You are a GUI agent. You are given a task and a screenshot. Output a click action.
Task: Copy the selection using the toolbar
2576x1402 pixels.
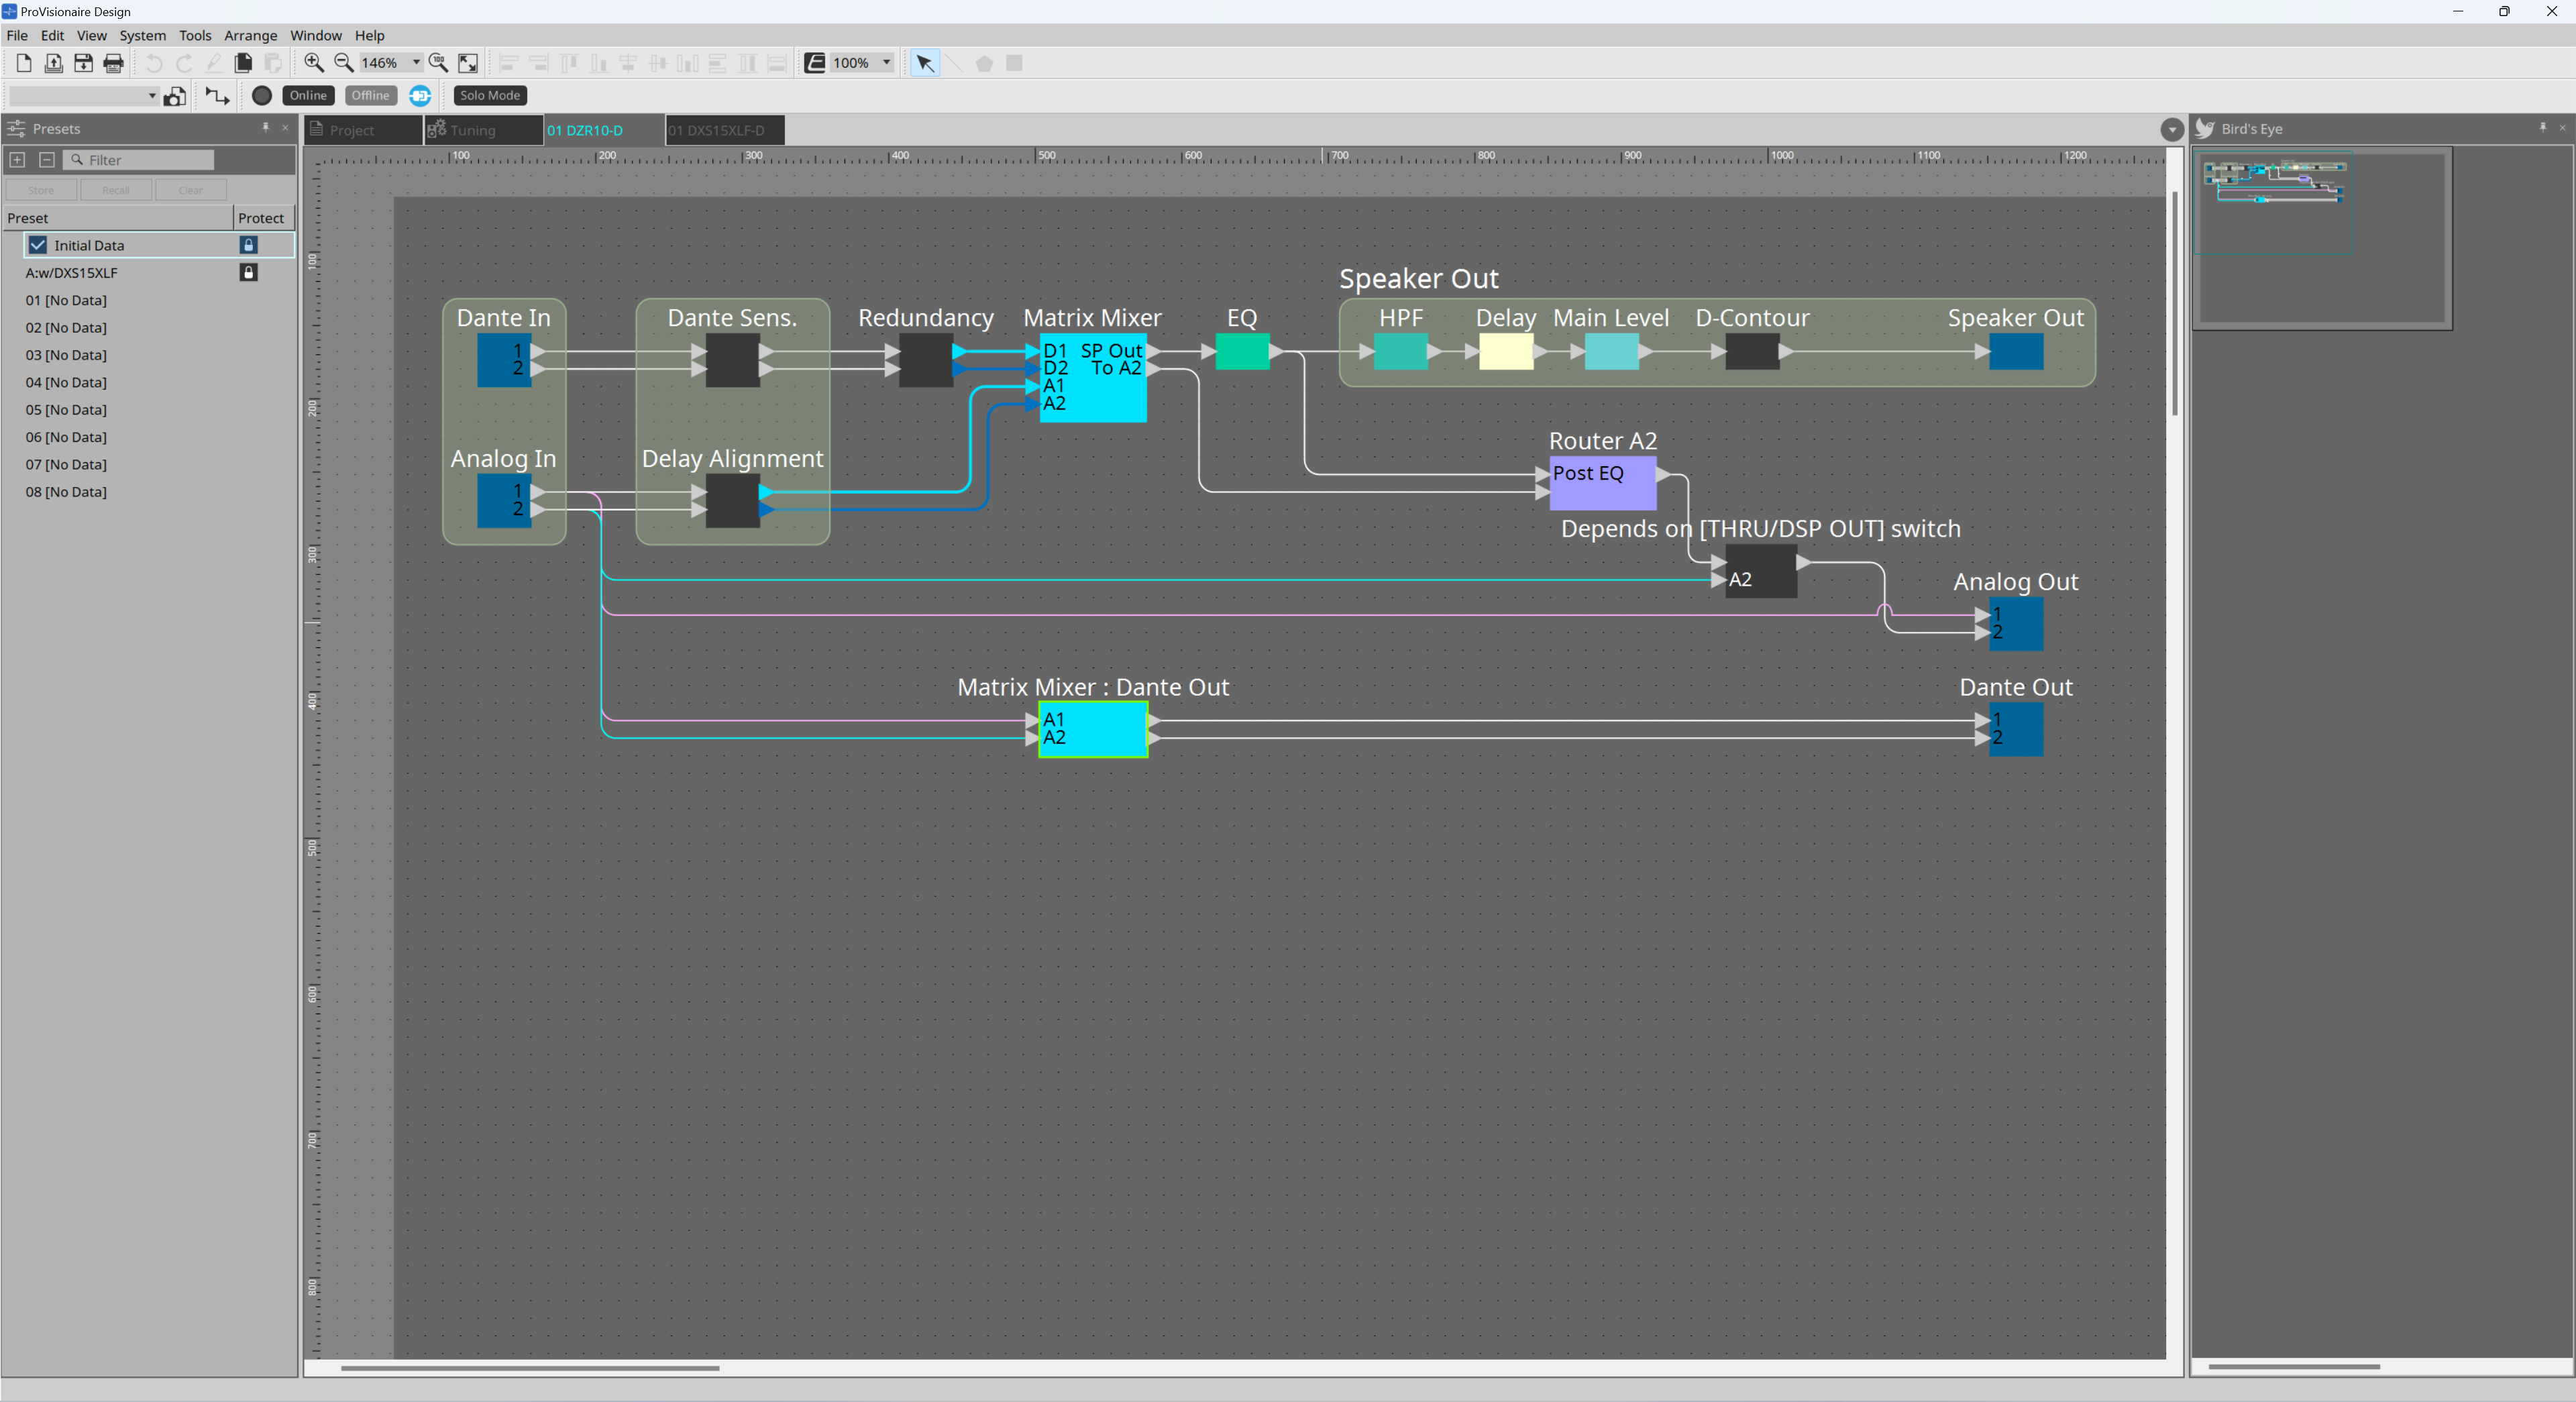click(x=243, y=63)
